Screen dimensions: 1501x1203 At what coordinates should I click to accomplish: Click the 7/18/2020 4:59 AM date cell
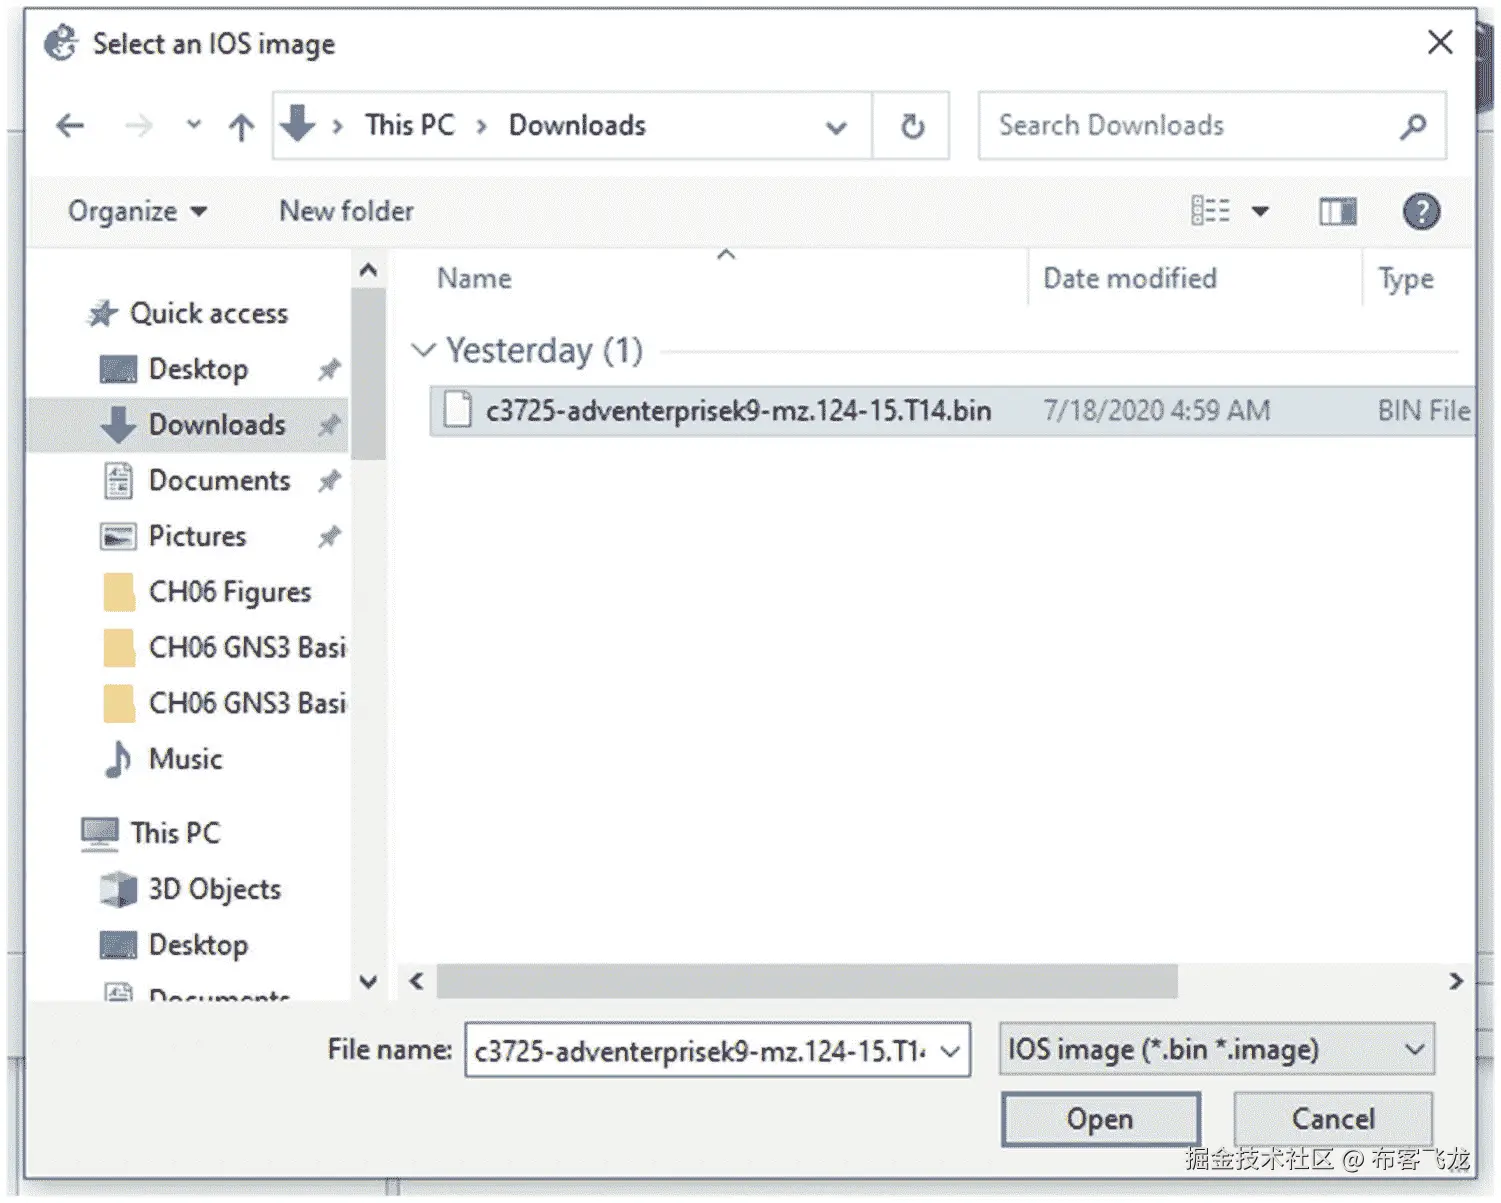[x=1157, y=411]
